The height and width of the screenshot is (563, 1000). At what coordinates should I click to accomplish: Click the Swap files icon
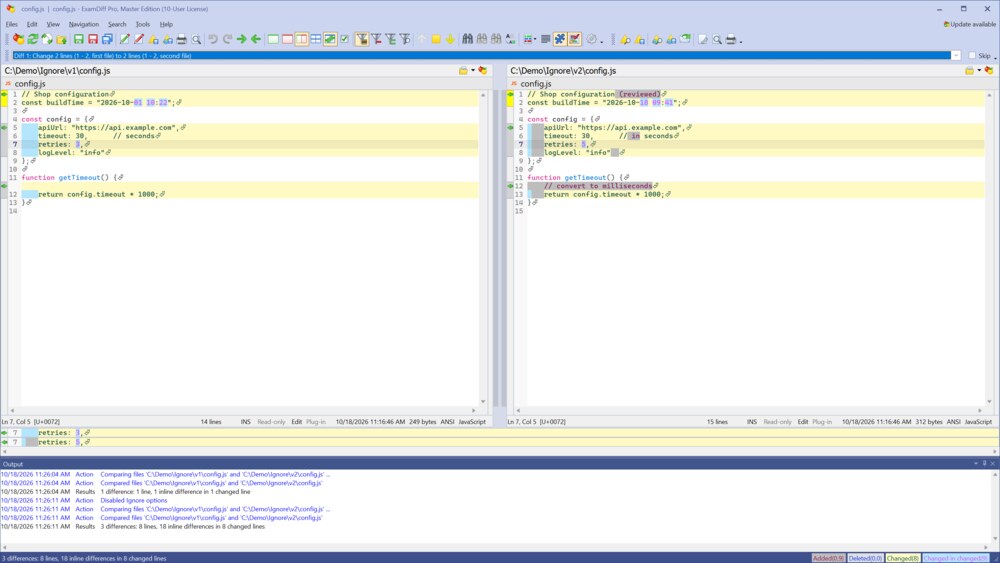click(x=47, y=40)
